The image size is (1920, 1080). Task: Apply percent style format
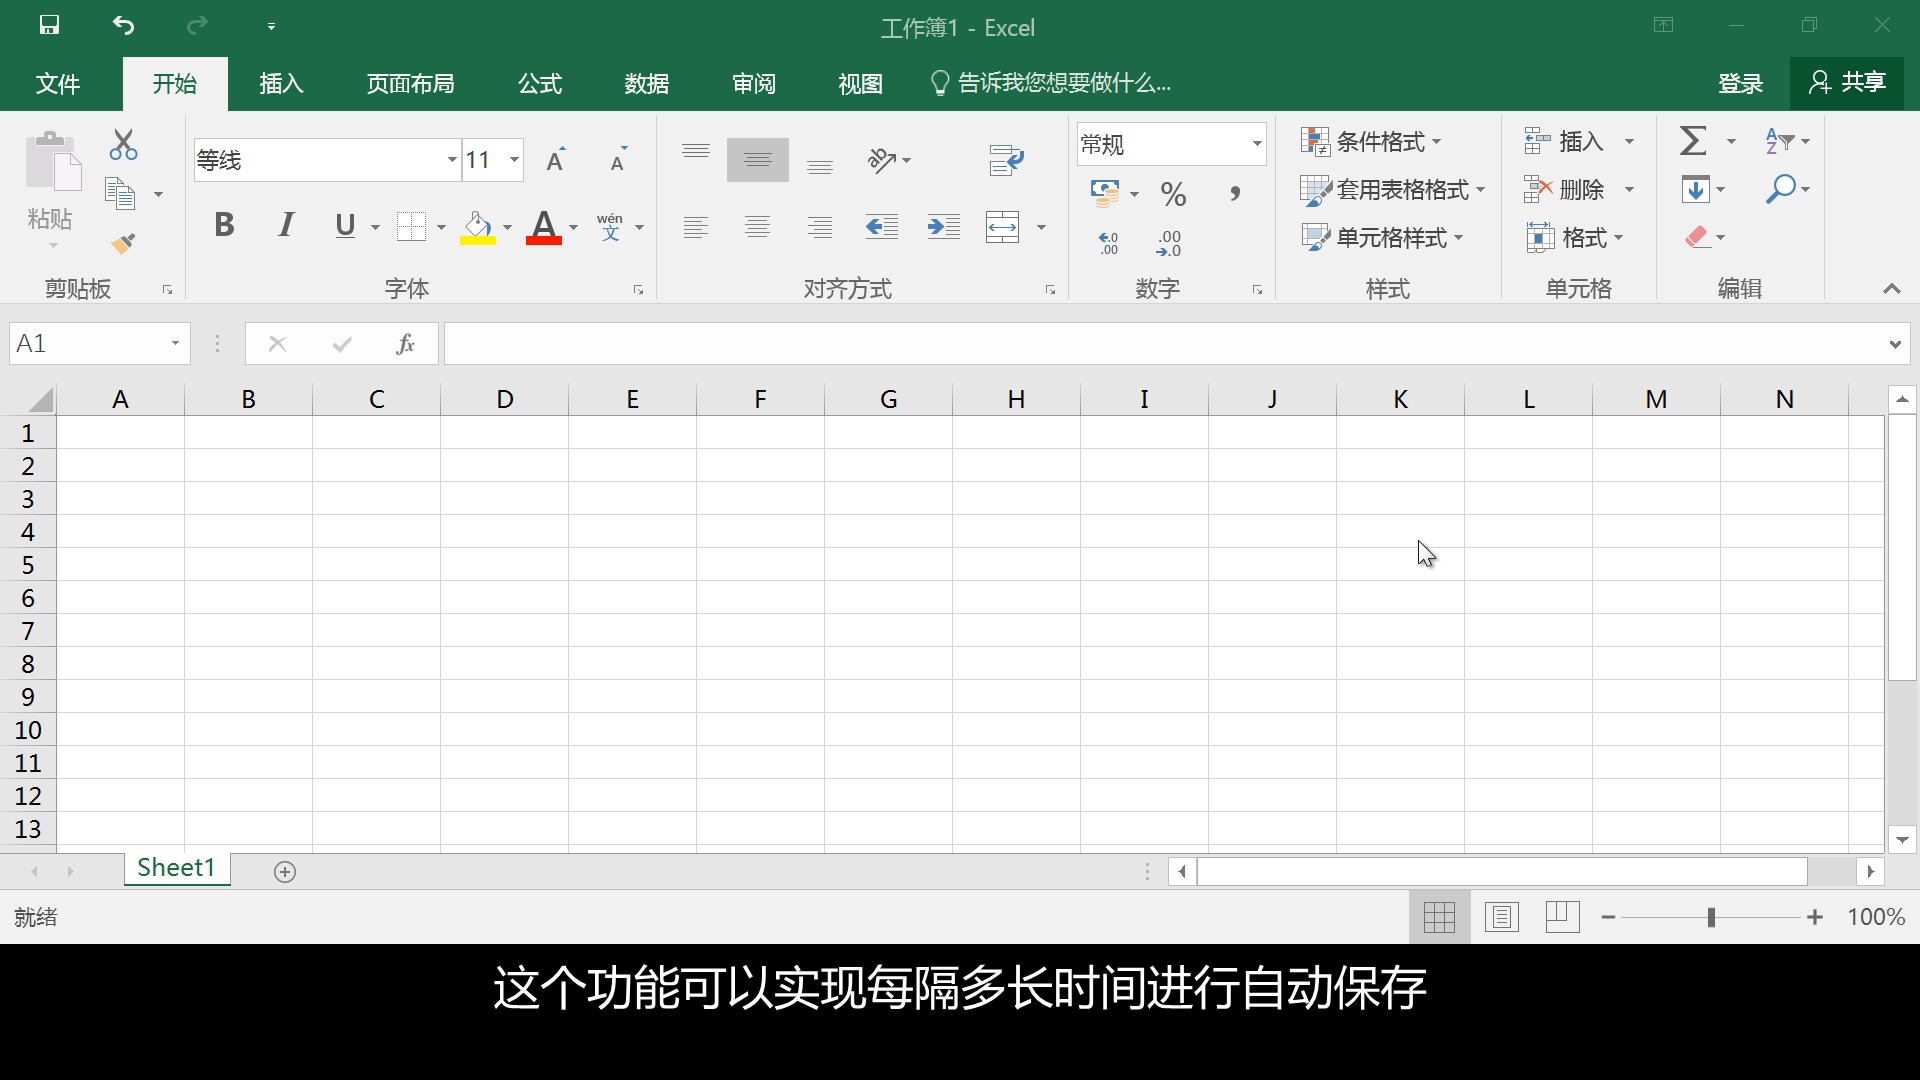[x=1173, y=193]
